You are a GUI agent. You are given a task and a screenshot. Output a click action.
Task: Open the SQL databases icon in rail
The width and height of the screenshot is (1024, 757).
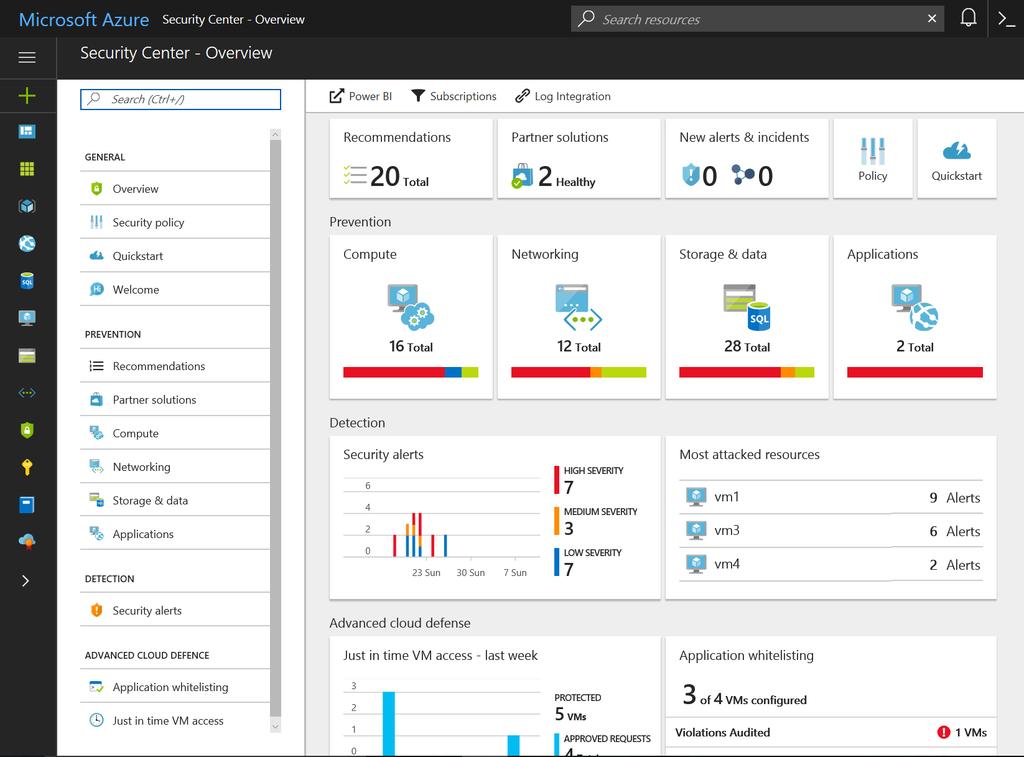click(27, 281)
